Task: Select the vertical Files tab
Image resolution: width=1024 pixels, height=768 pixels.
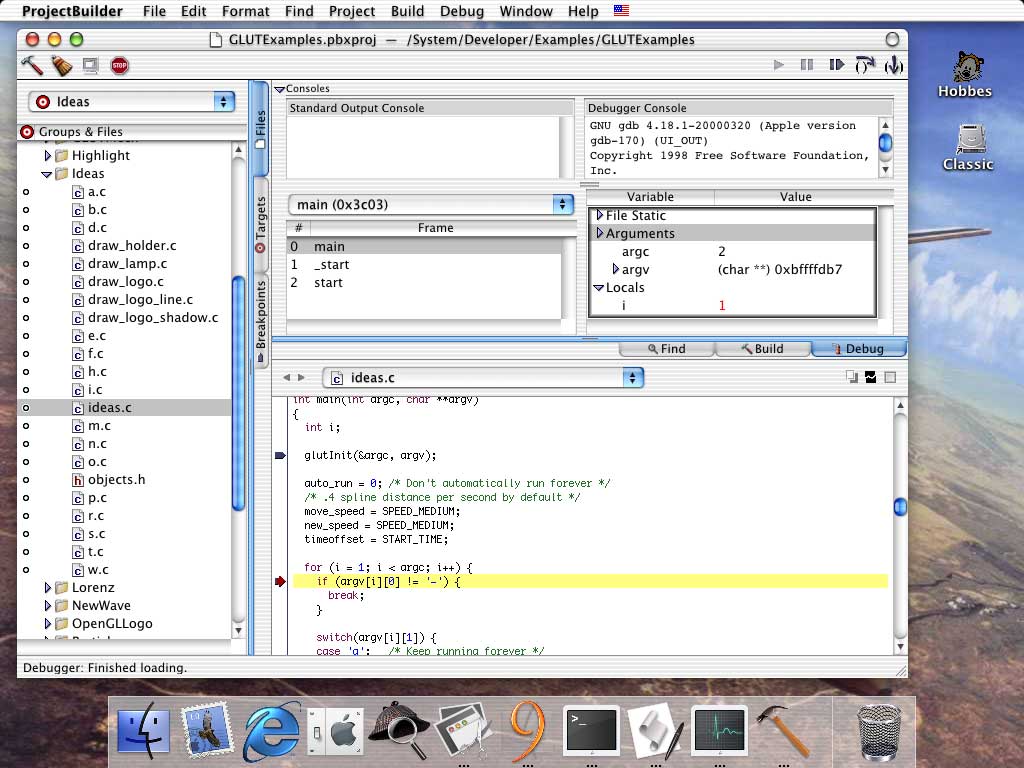Action: click(x=261, y=128)
